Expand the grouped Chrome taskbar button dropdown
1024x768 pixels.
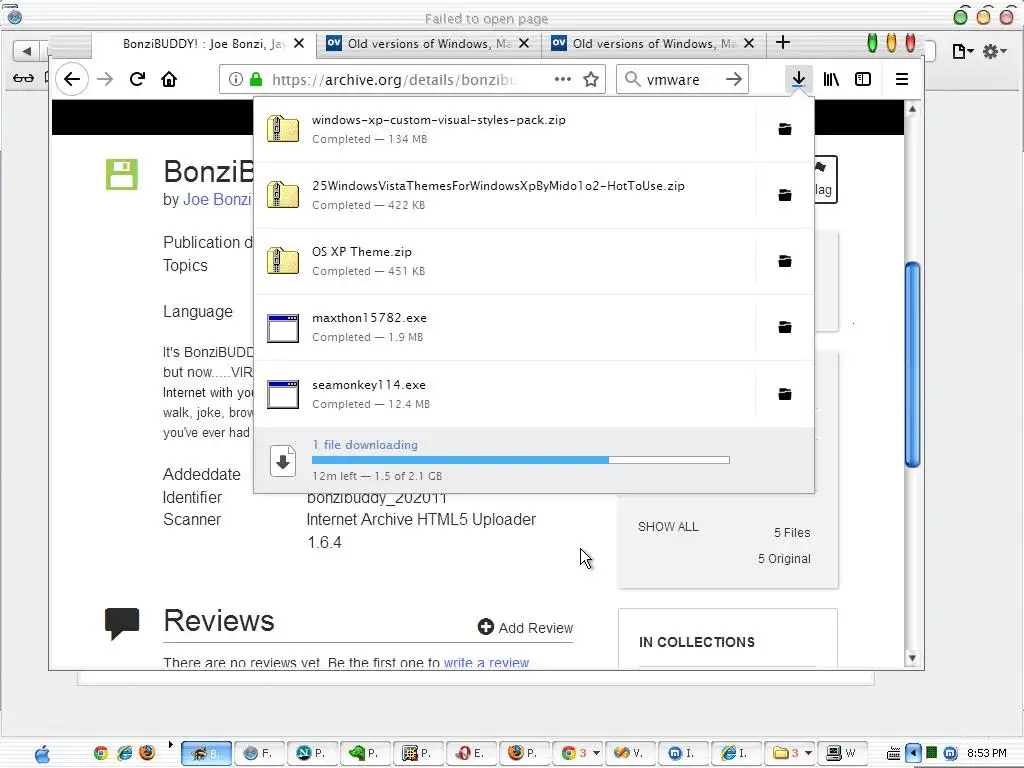(596, 753)
